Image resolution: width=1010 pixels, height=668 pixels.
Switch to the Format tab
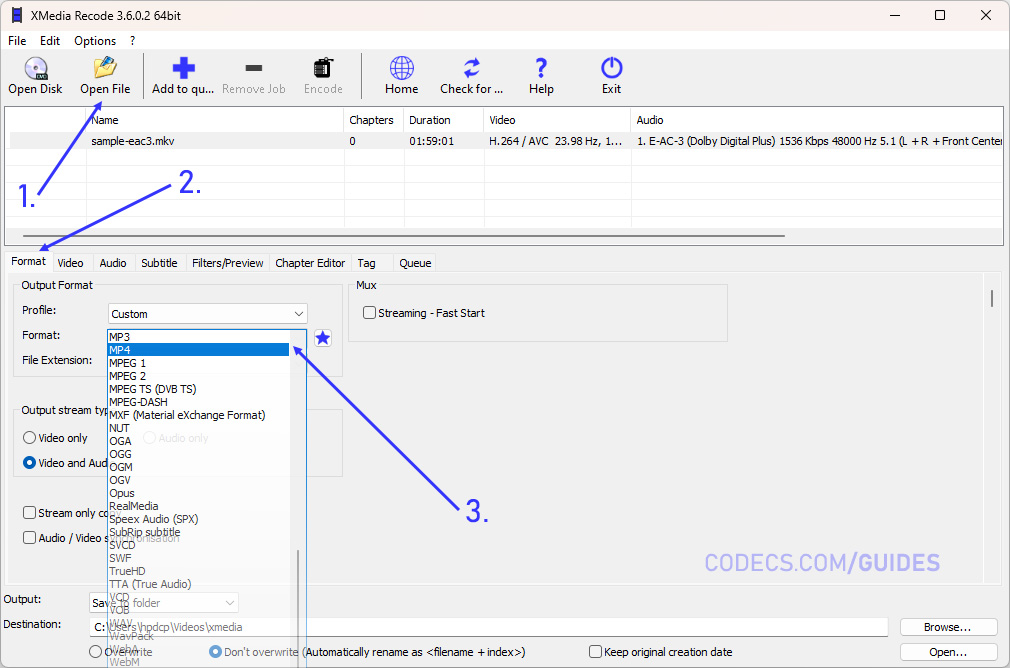[28, 262]
